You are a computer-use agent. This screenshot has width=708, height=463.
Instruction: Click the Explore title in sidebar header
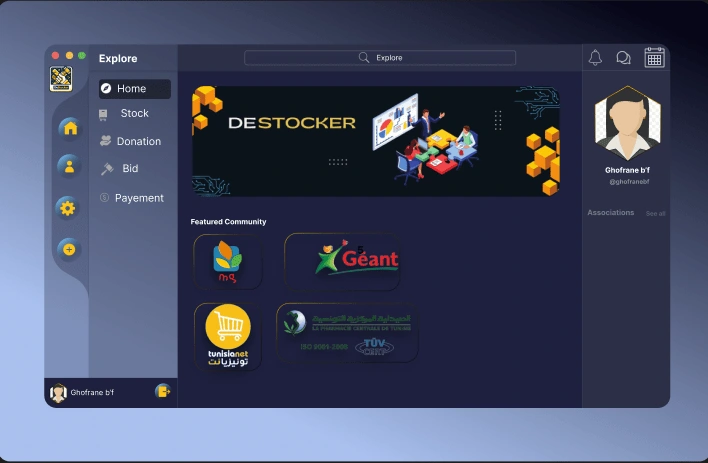click(x=118, y=59)
